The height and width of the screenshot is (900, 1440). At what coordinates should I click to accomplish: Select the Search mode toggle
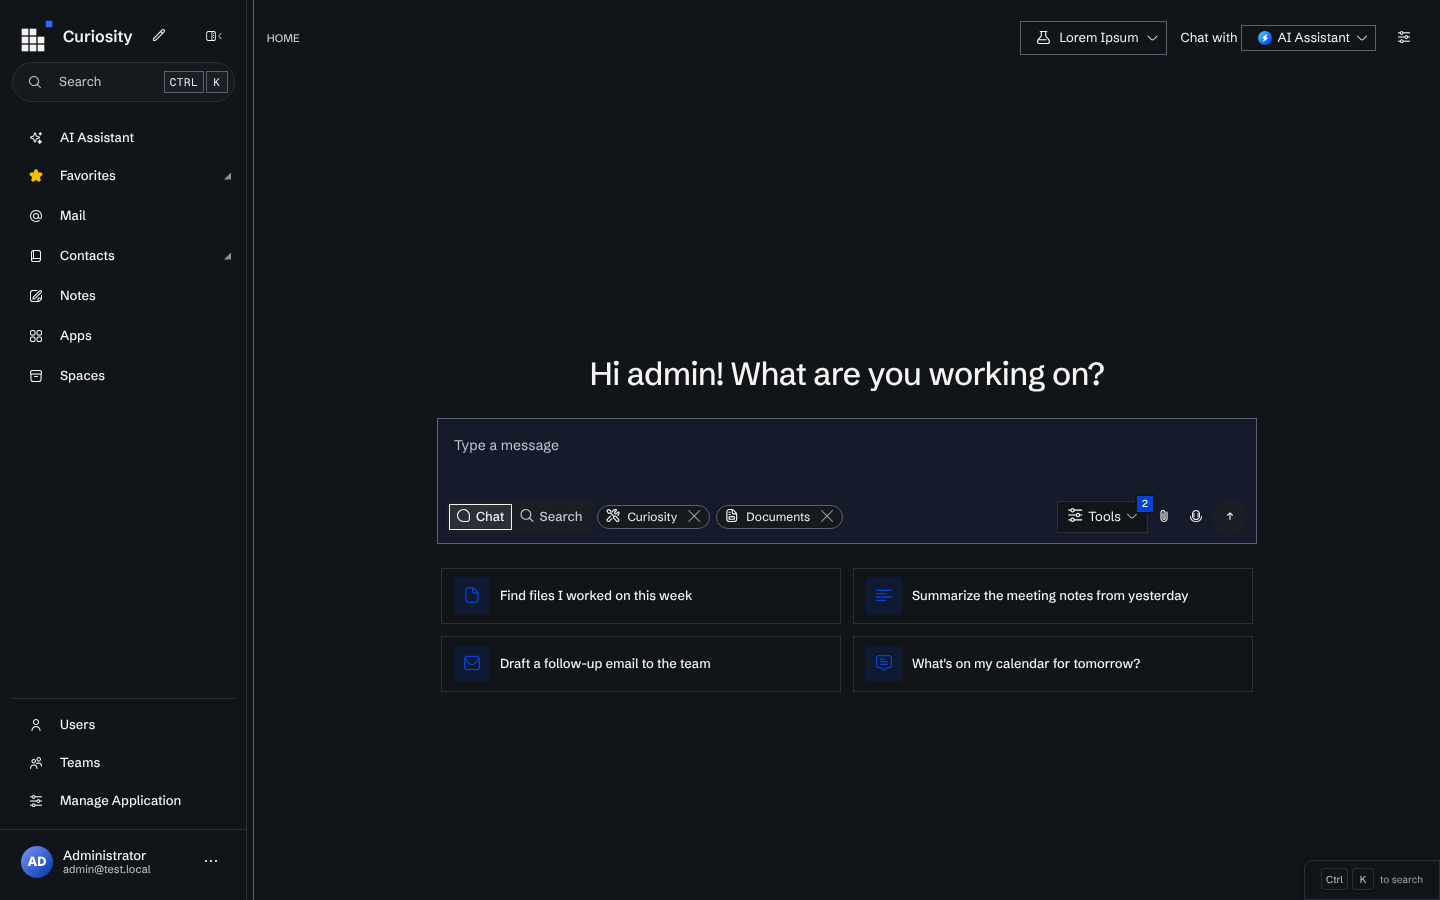(x=551, y=517)
